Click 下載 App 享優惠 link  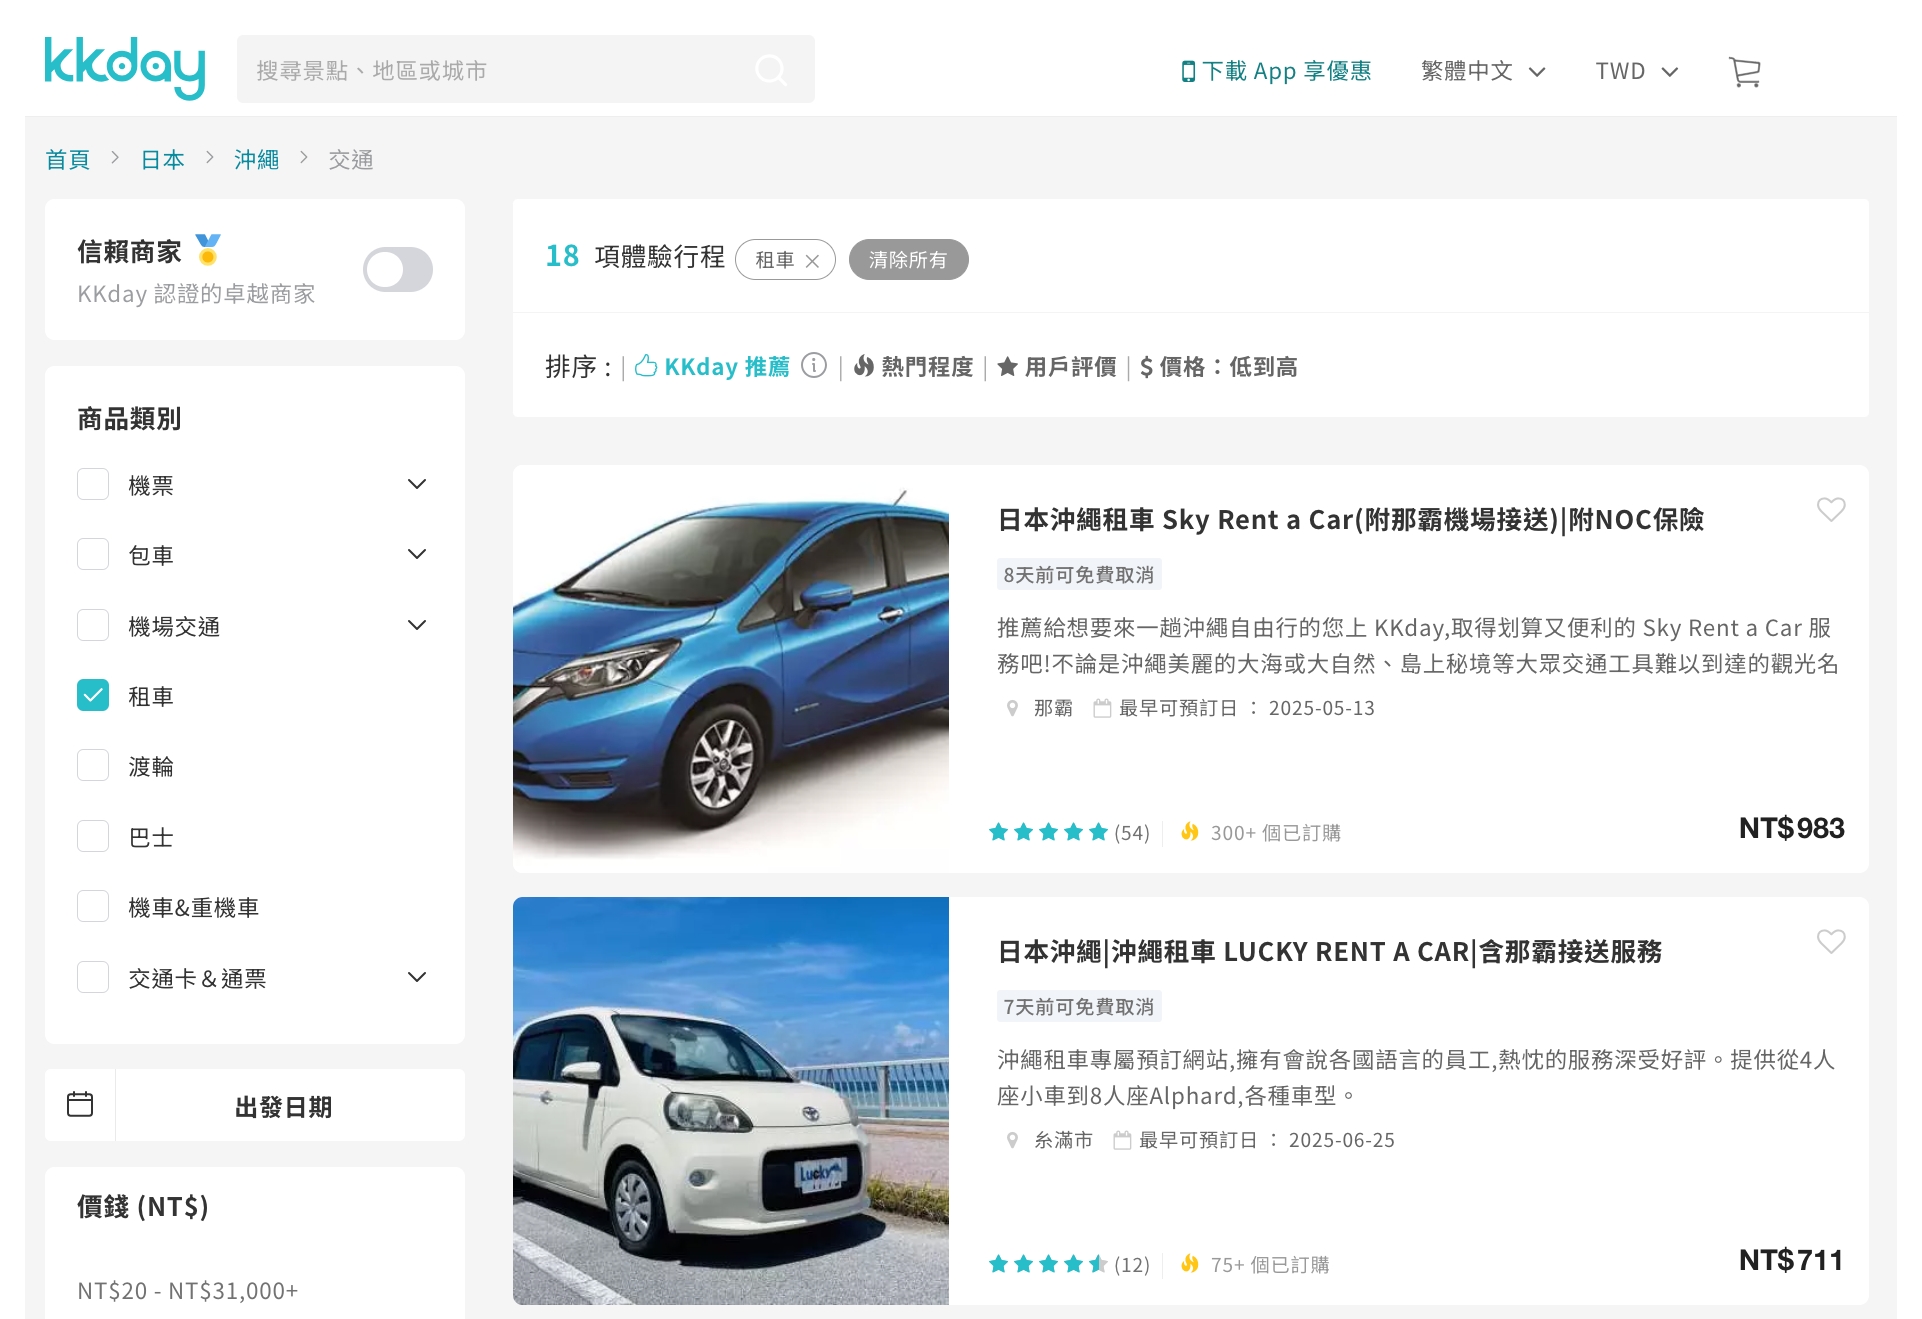(x=1277, y=71)
